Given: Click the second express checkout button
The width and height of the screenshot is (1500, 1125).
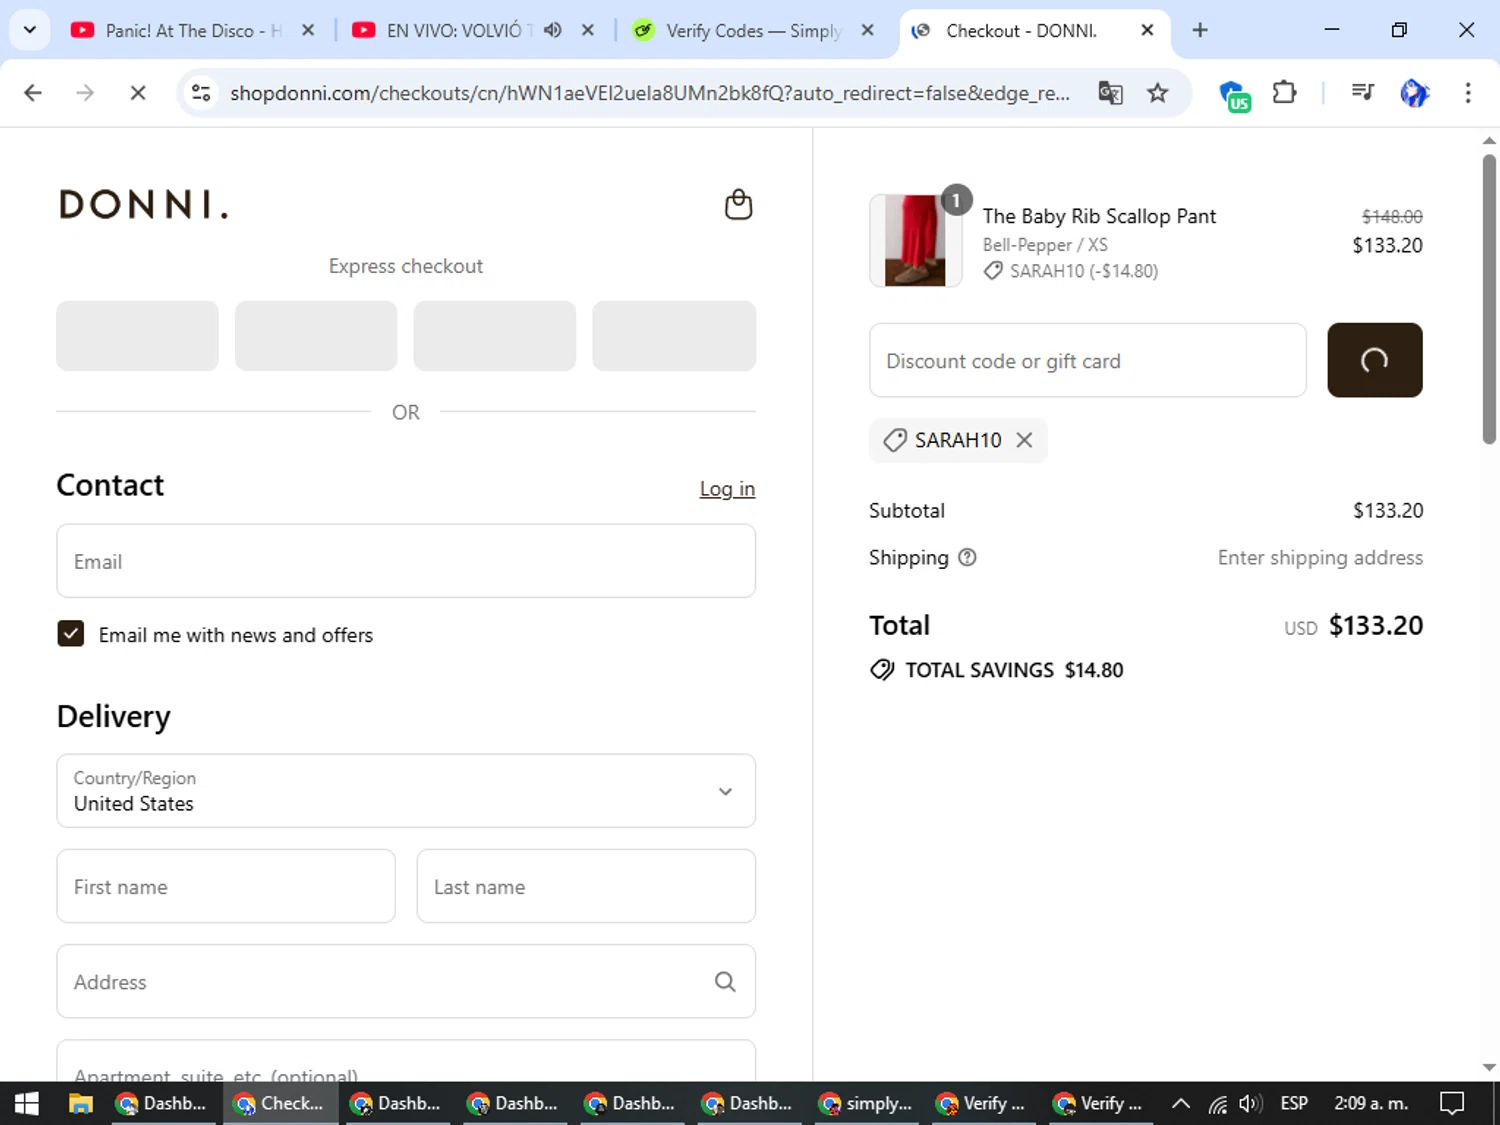Looking at the screenshot, I should pos(316,336).
